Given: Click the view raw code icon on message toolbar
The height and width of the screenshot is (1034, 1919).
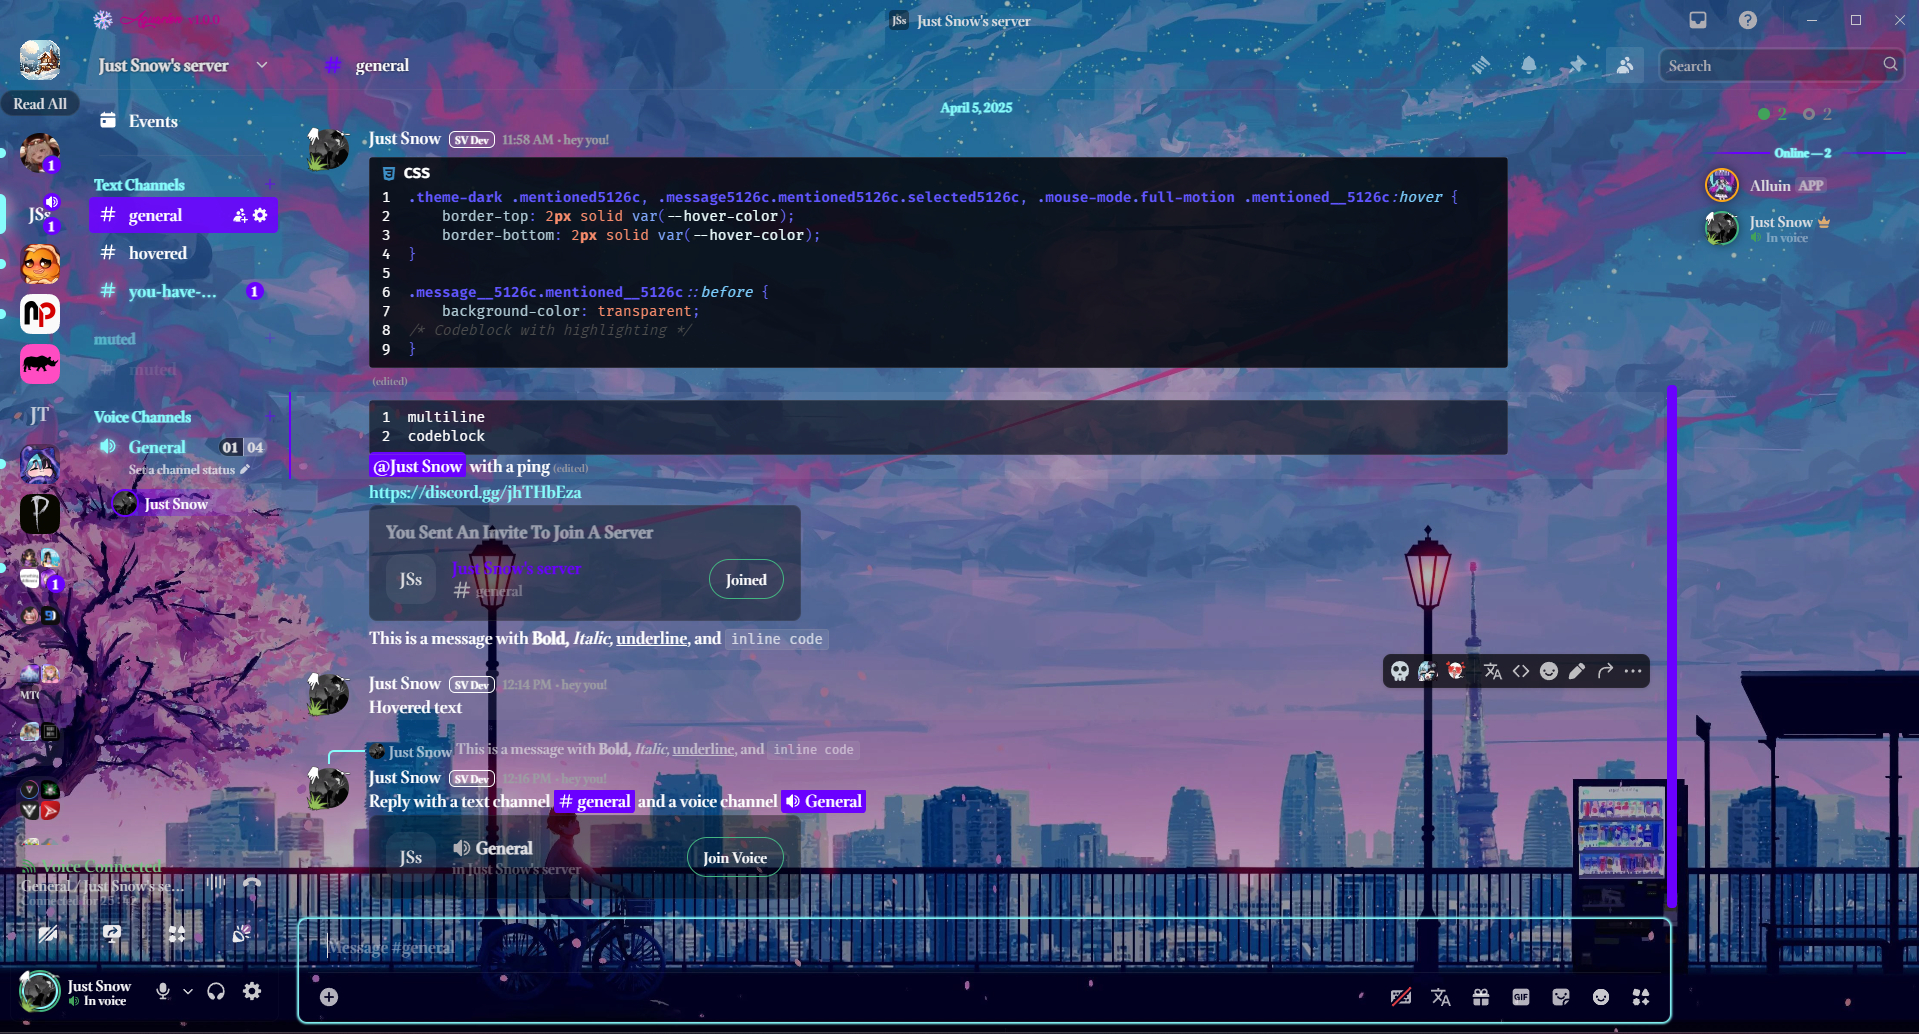Looking at the screenshot, I should tap(1521, 671).
